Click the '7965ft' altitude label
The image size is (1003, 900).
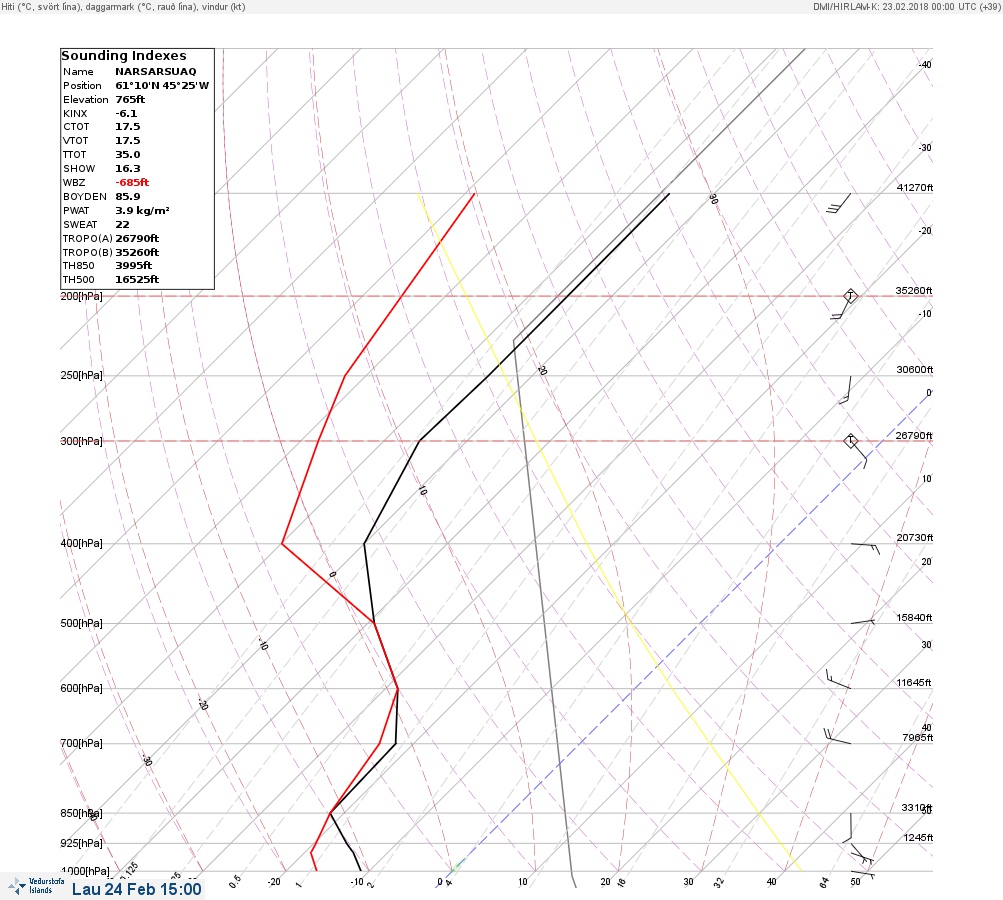point(917,738)
